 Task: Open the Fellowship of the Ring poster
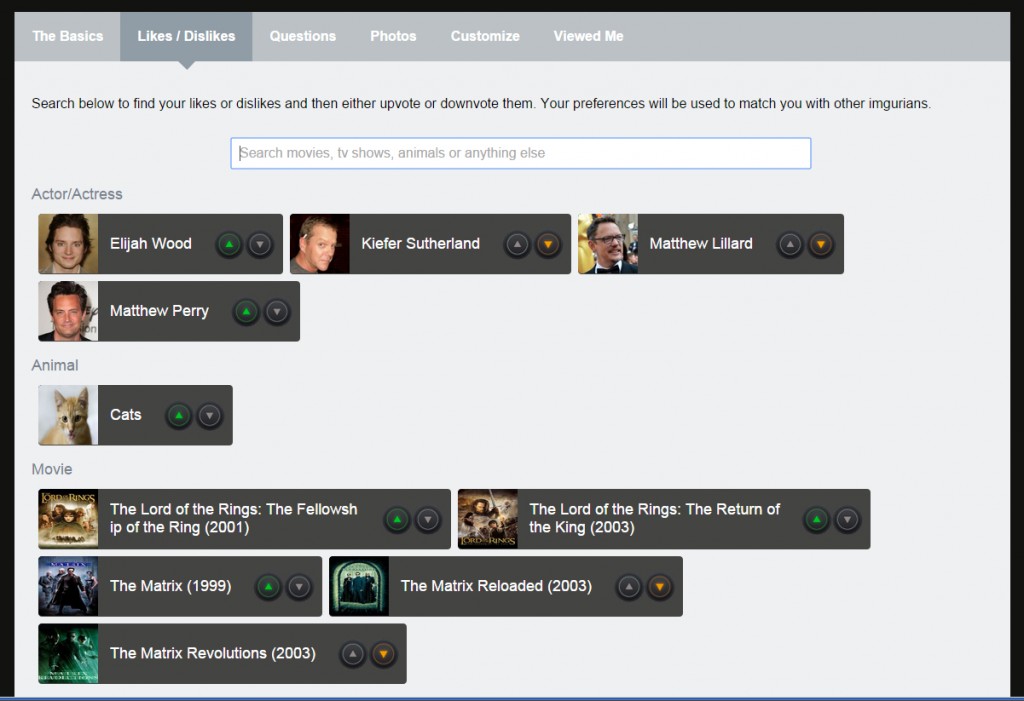68,519
